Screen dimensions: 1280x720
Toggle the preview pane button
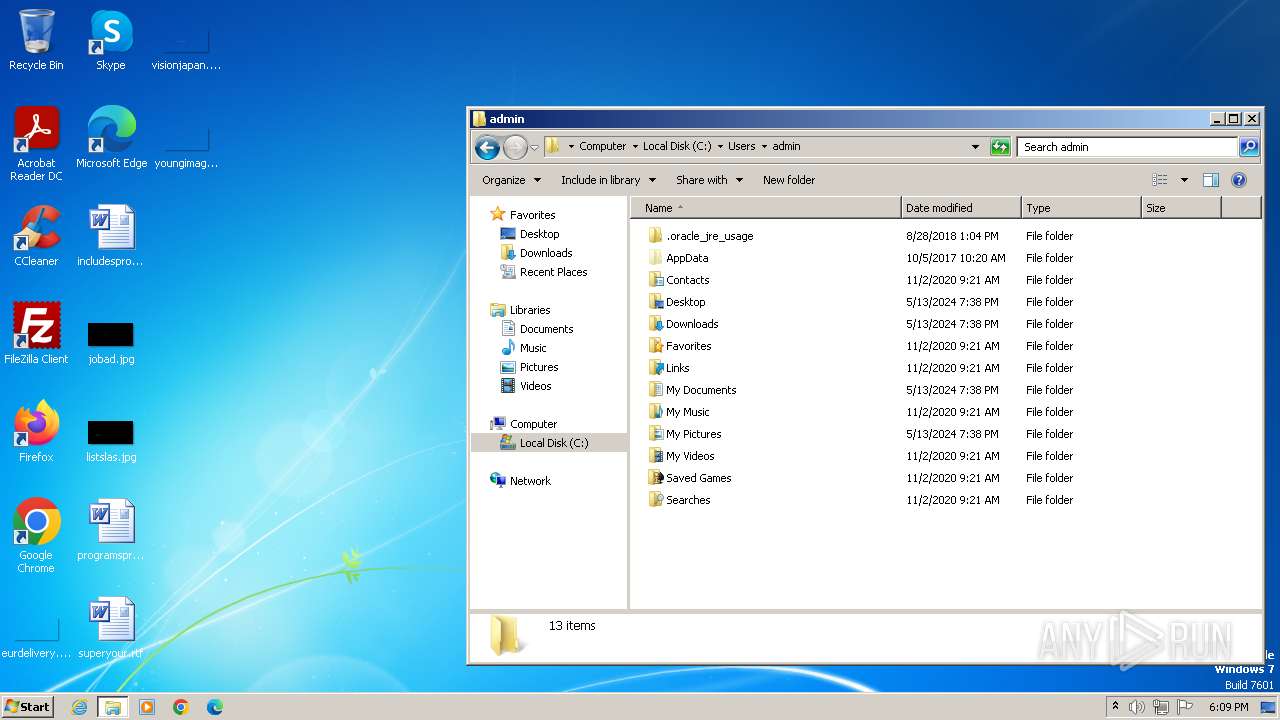click(x=1211, y=180)
